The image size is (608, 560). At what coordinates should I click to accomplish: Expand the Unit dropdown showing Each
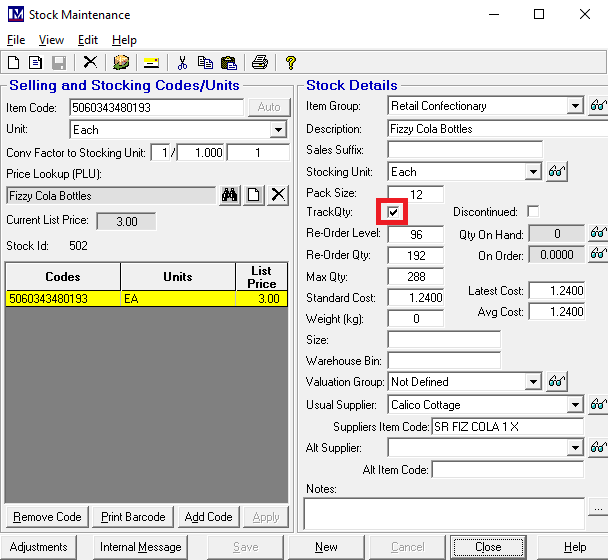point(278,130)
